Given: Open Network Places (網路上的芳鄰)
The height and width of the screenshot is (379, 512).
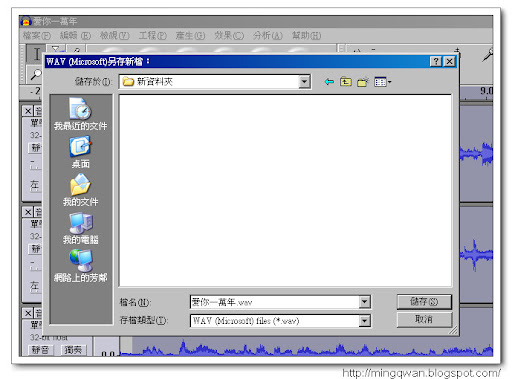Looking at the screenshot, I should click(80, 266).
